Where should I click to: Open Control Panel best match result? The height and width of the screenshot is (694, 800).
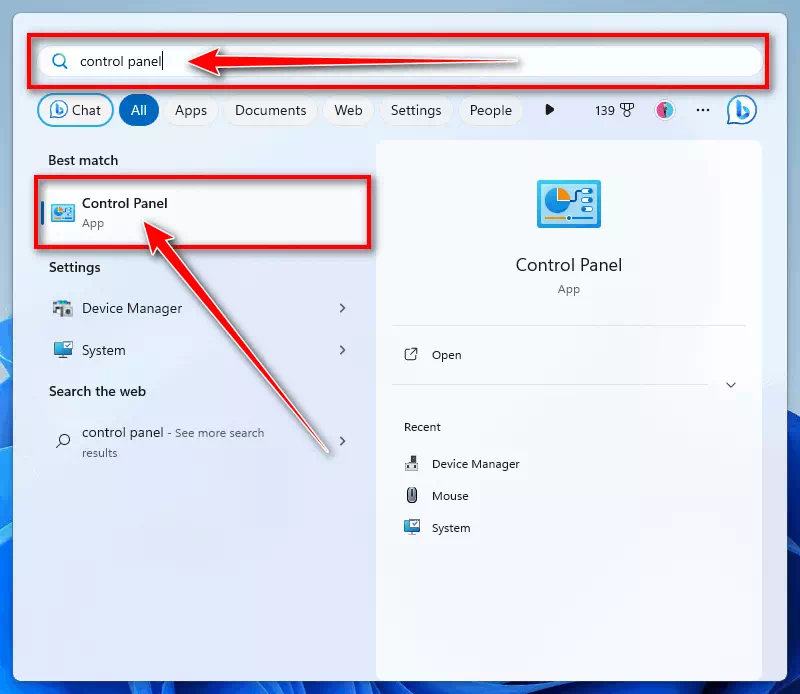pyautogui.click(x=203, y=213)
